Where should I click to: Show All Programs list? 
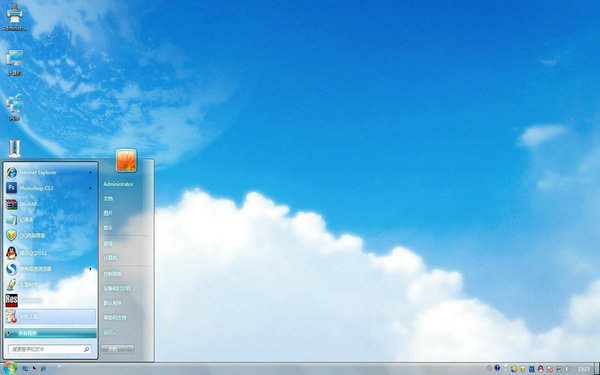[x=50, y=333]
